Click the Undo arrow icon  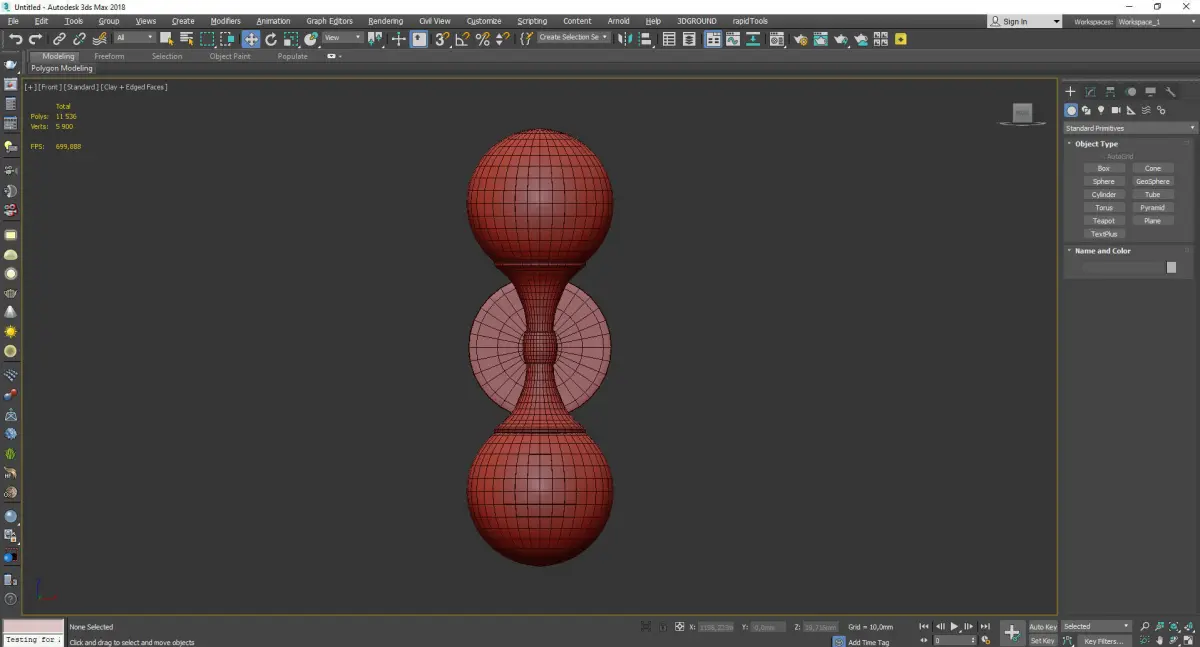coord(15,39)
